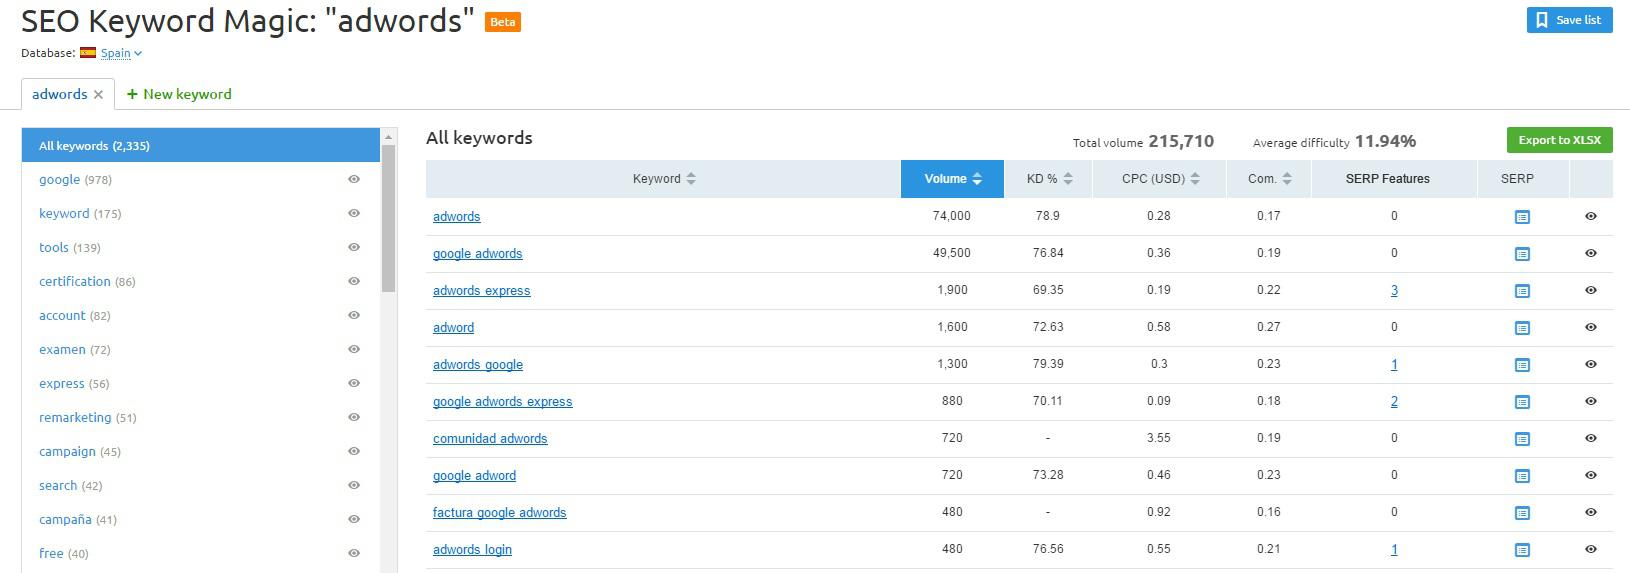Screen dimensions: 1630x573
Task: Open SERP view icon for comunidad adwords row
Action: point(1522,439)
